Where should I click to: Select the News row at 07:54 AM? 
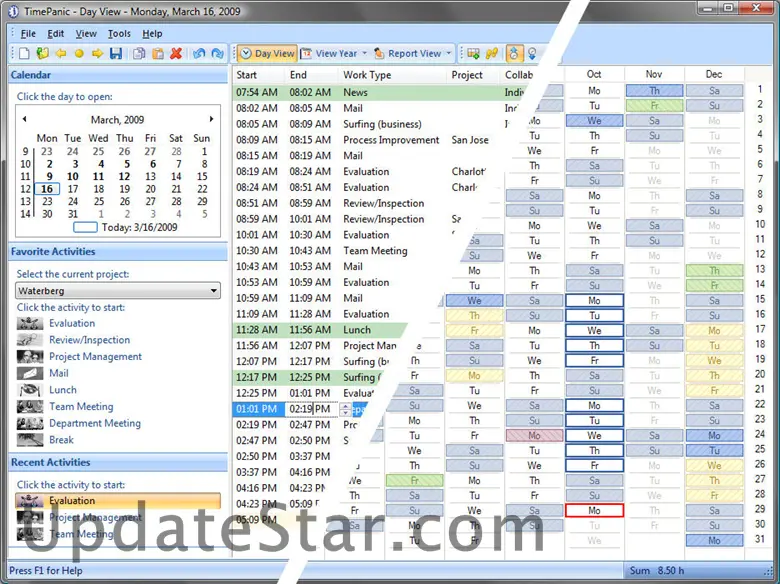(378, 92)
